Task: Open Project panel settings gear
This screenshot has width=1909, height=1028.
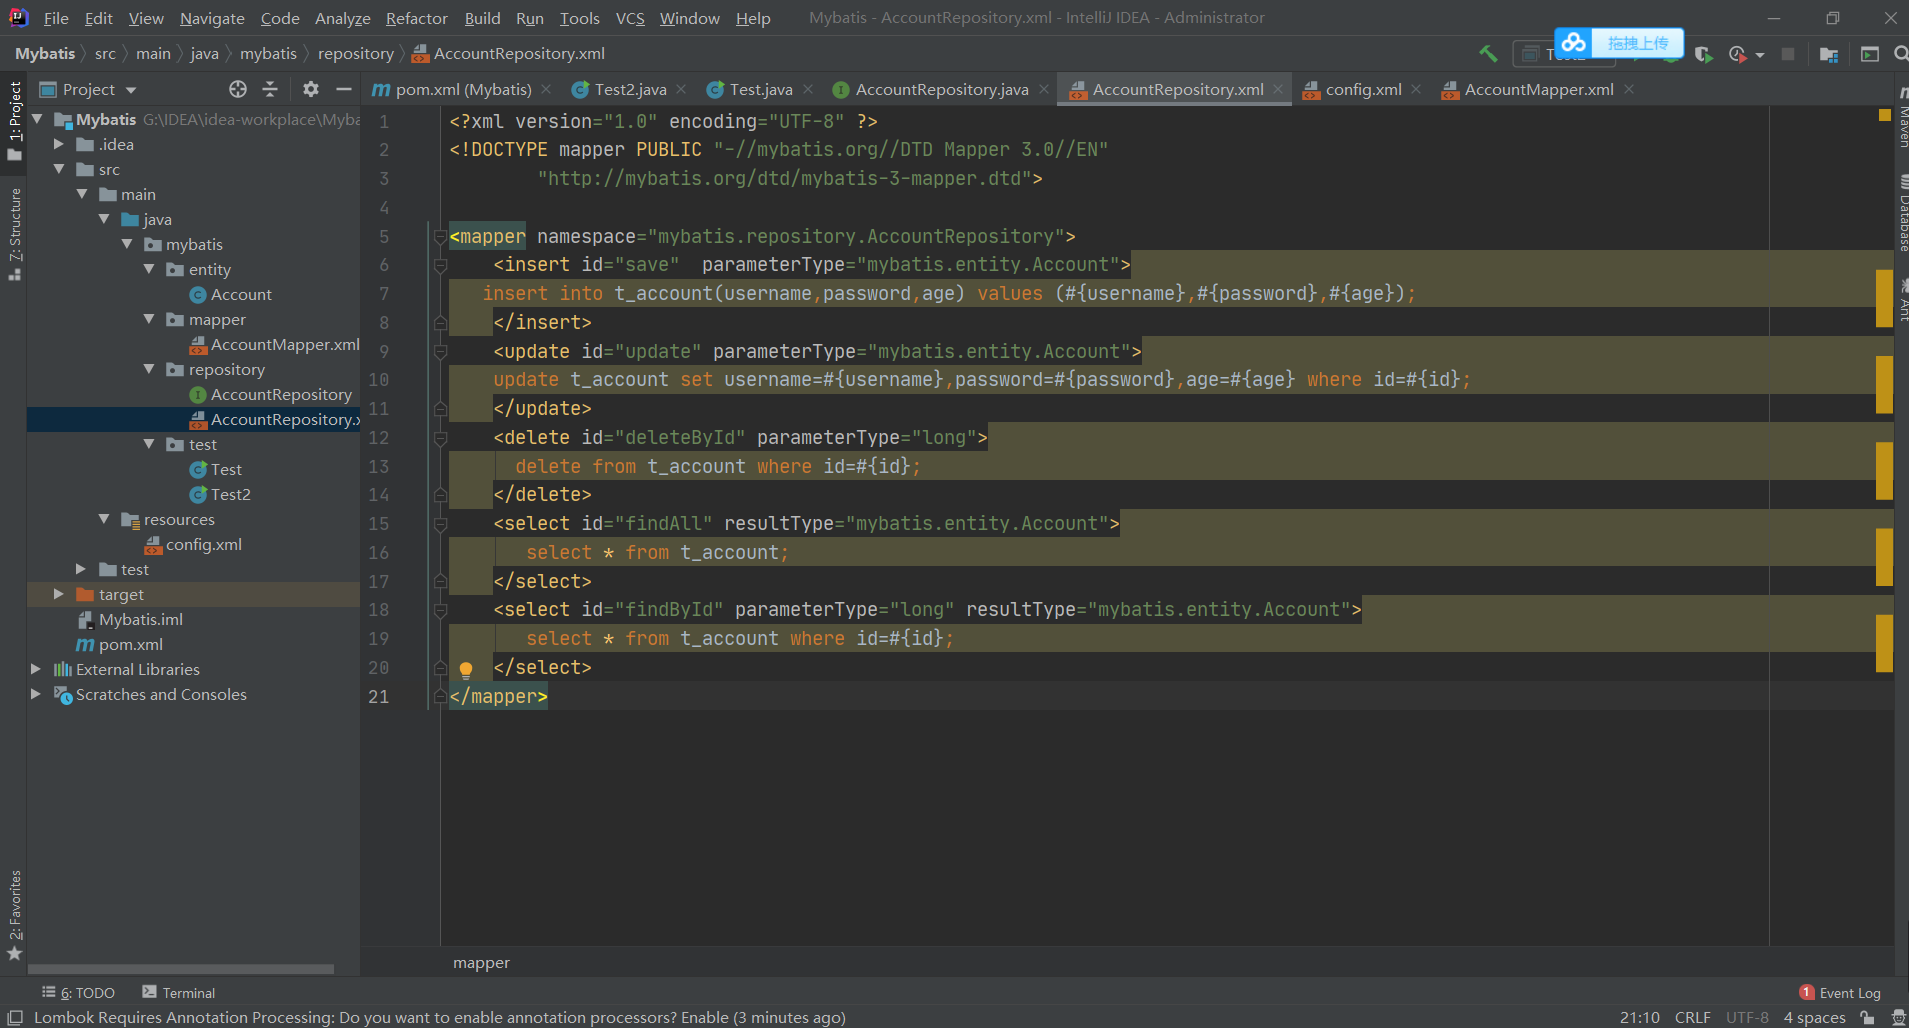Action: click(x=311, y=89)
